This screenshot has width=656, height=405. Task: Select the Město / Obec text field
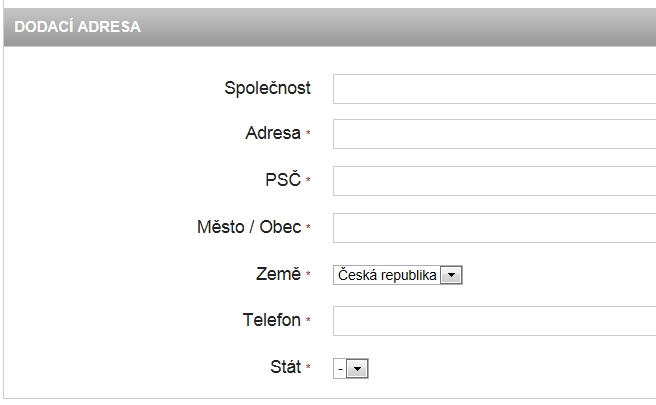point(494,228)
